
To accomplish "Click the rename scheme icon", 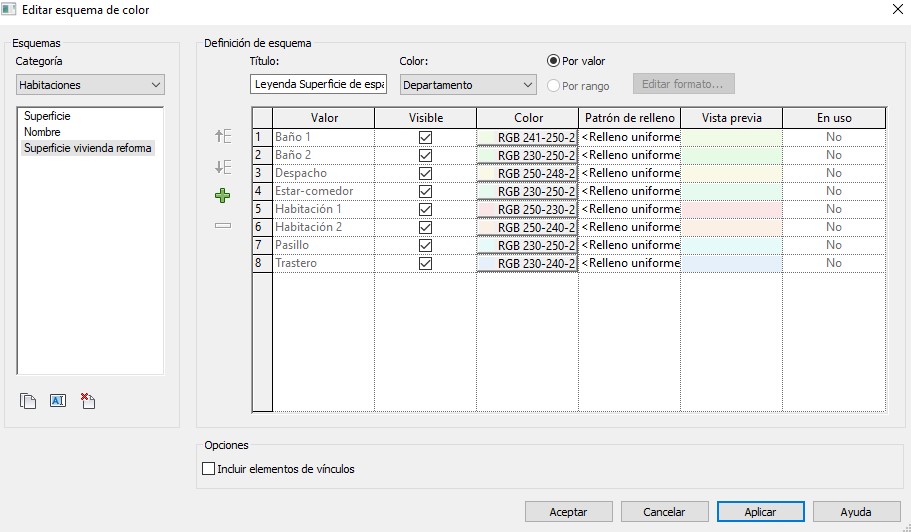I will (x=57, y=401).
